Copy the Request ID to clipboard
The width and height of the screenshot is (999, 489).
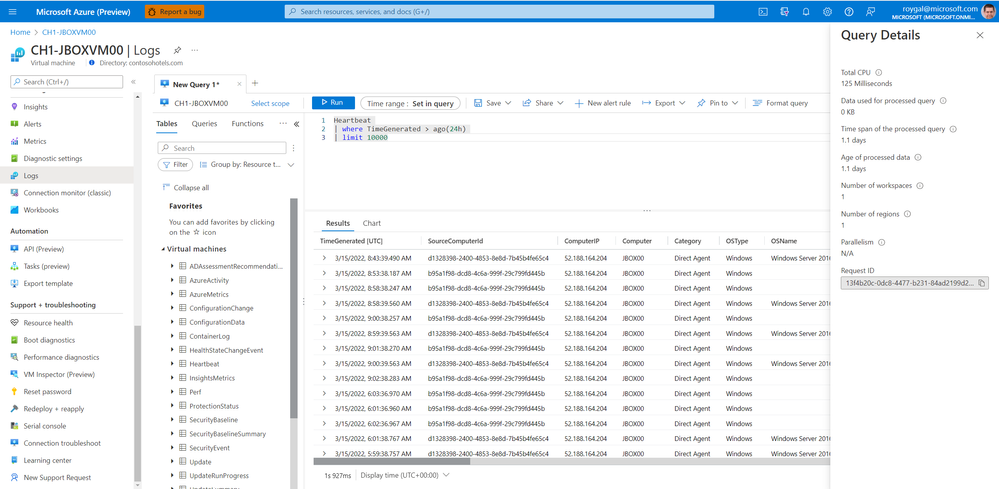(982, 283)
